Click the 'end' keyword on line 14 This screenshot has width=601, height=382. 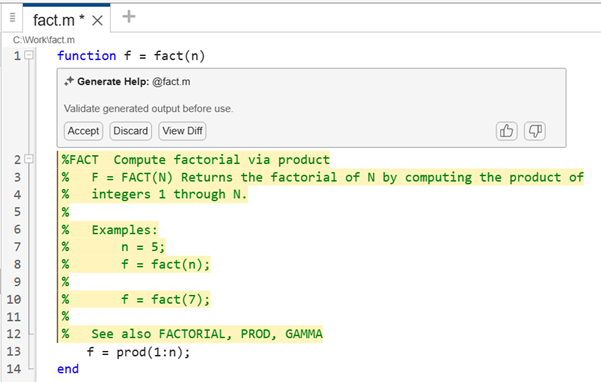68,369
